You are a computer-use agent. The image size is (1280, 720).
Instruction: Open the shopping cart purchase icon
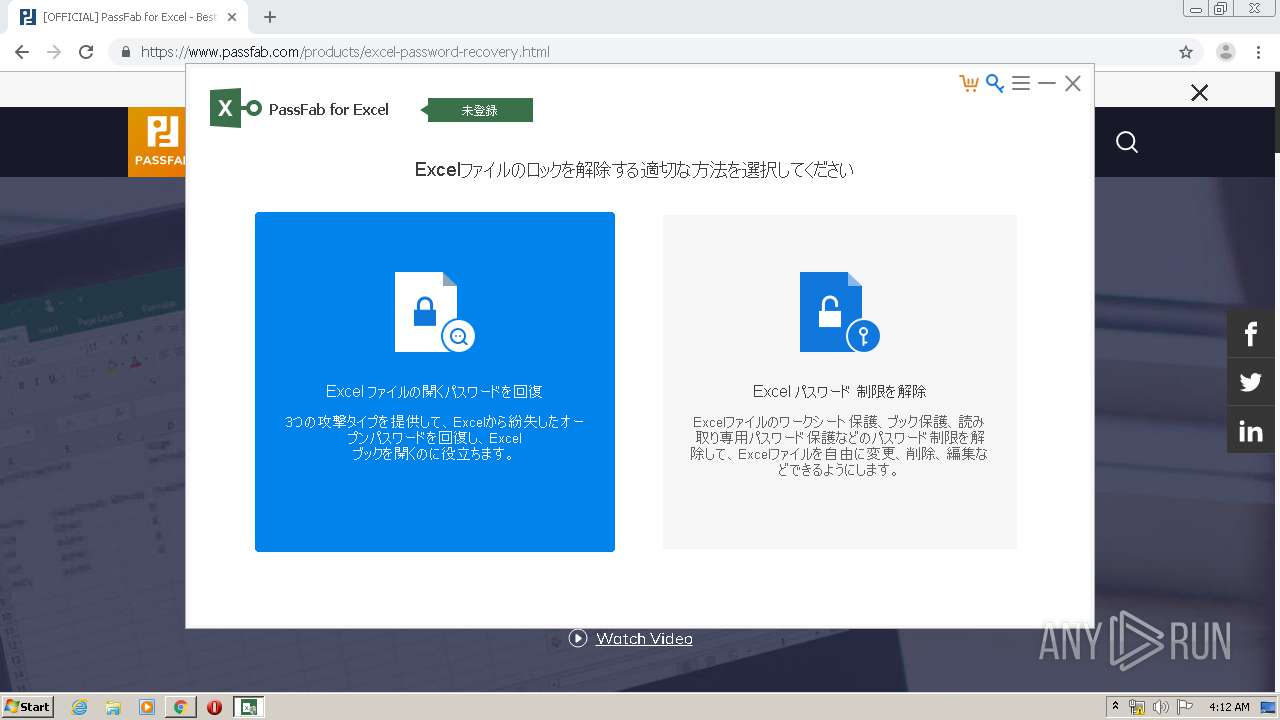(x=968, y=83)
